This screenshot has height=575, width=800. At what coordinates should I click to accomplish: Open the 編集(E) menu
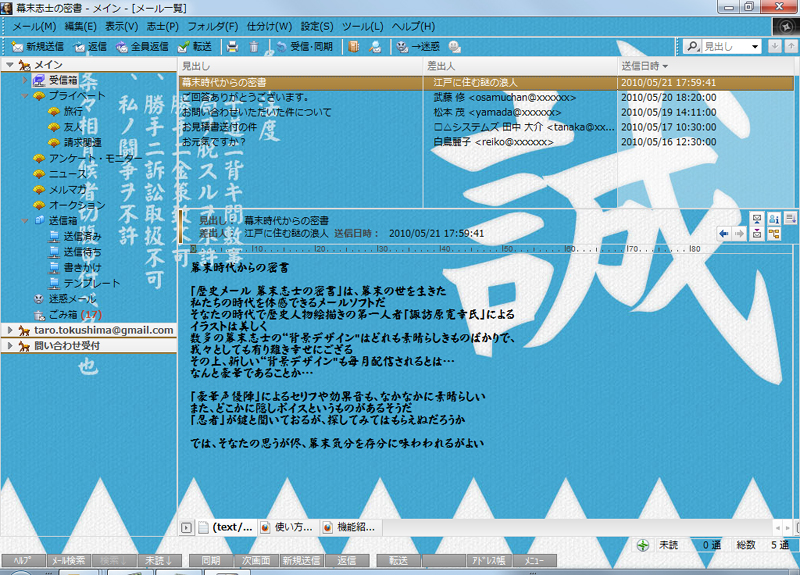coord(81,27)
